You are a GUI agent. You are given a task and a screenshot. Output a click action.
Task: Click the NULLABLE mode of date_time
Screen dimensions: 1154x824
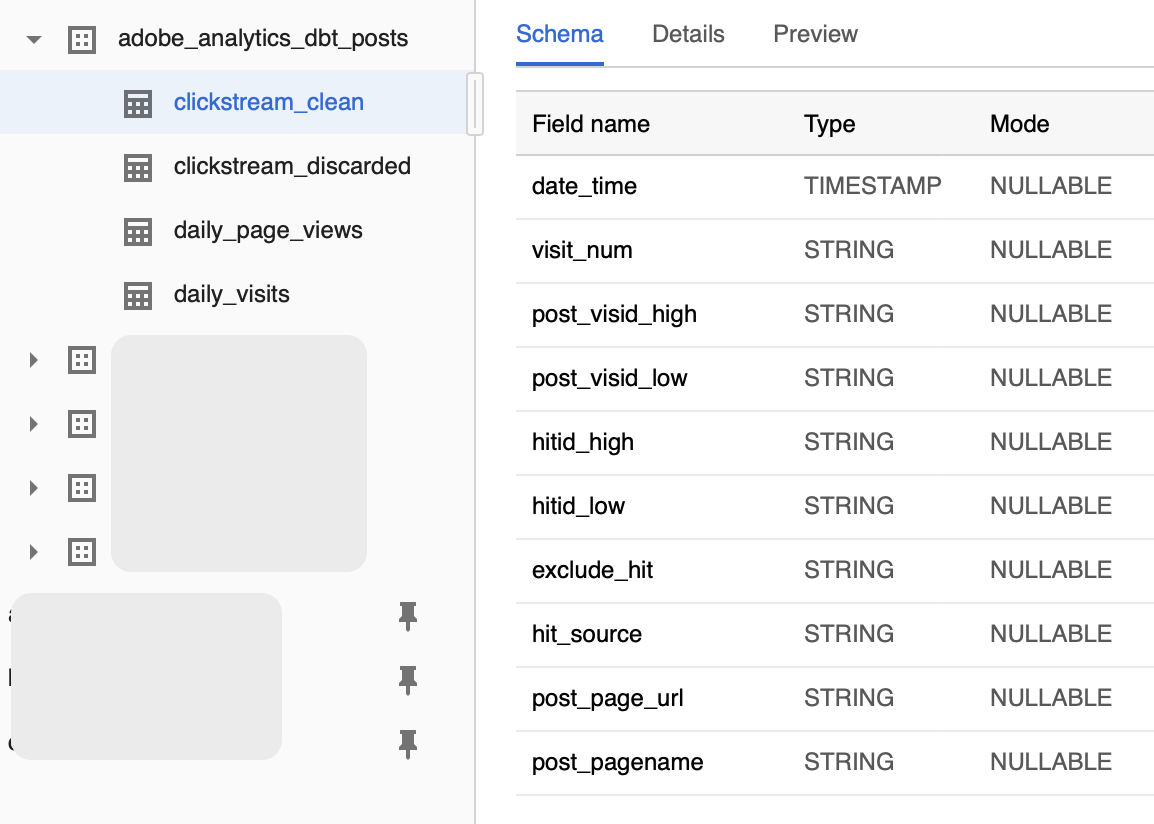(1051, 186)
